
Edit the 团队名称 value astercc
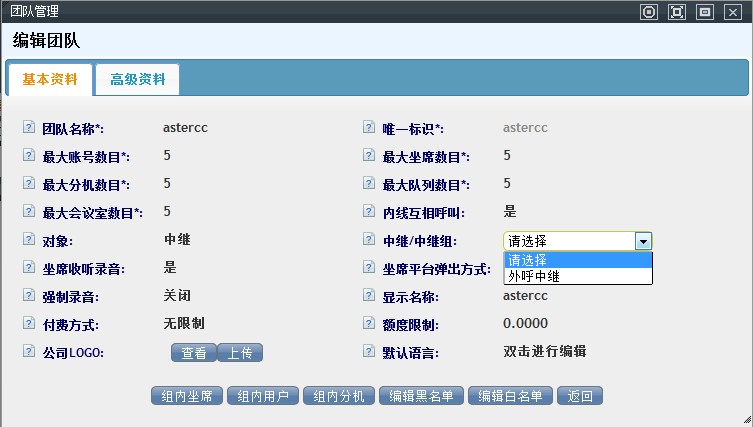[x=185, y=128]
